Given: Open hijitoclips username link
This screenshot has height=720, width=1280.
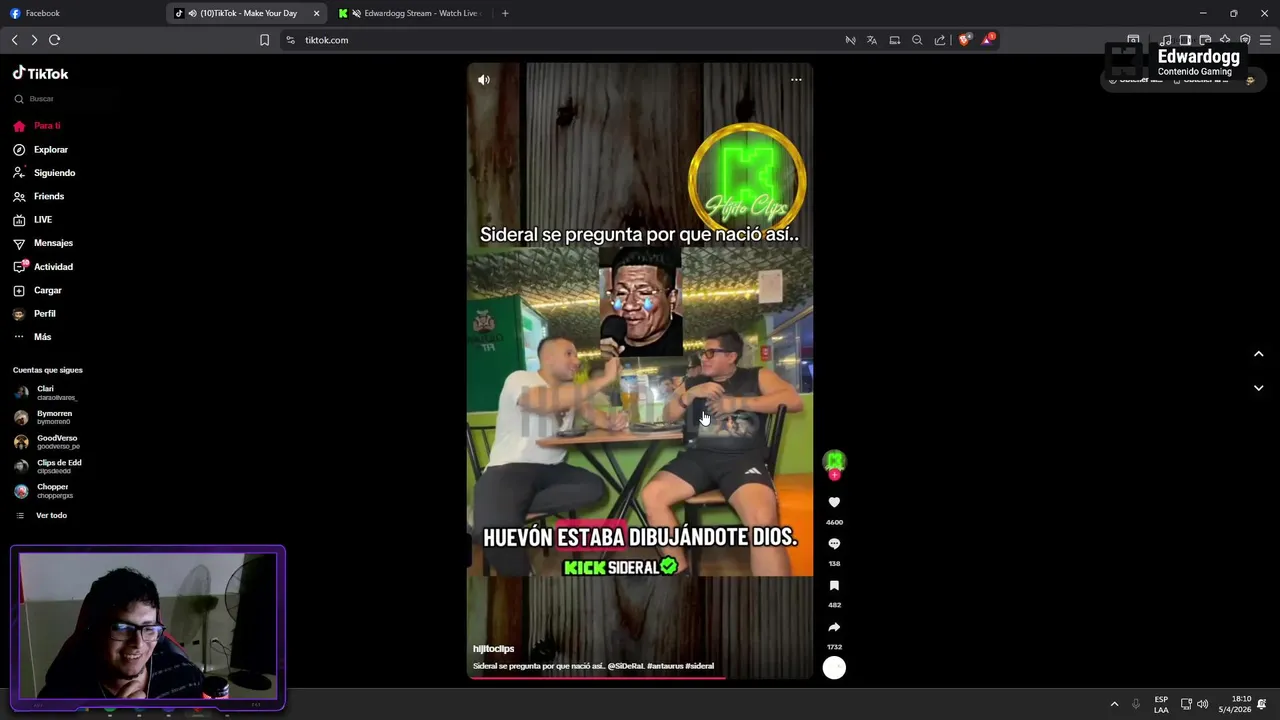Looking at the screenshot, I should pos(493,649).
